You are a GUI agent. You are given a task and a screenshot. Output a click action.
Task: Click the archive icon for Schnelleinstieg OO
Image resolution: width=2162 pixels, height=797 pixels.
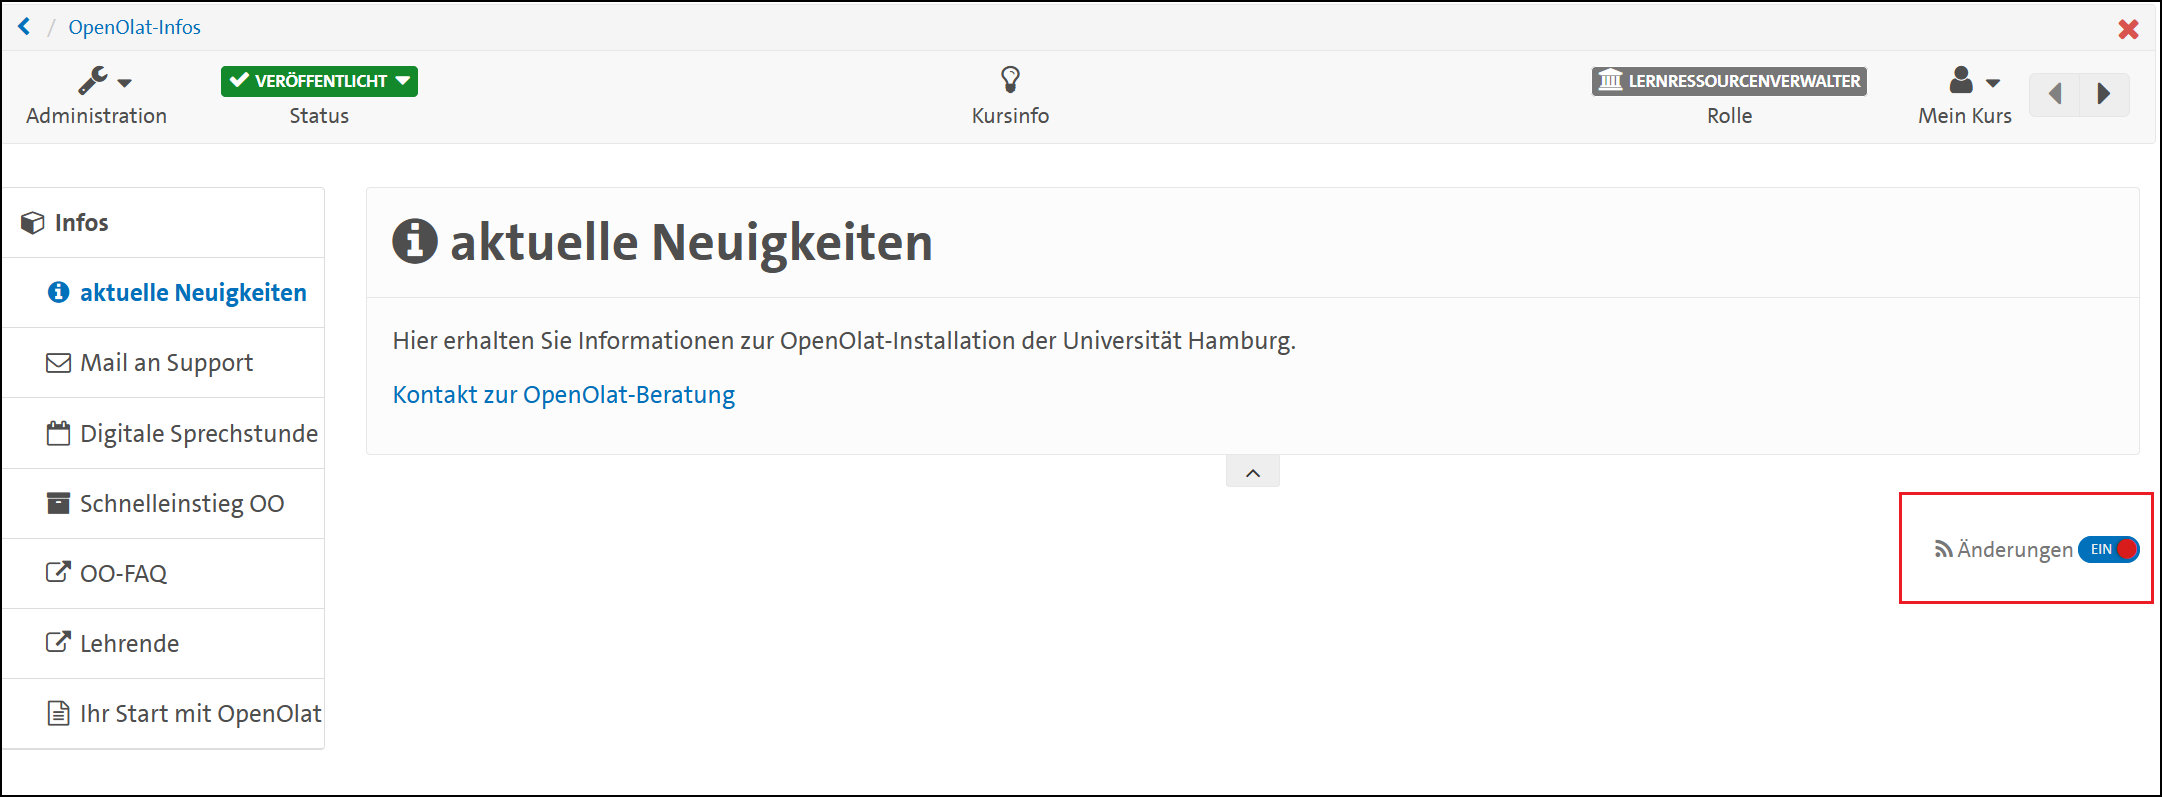[x=58, y=503]
